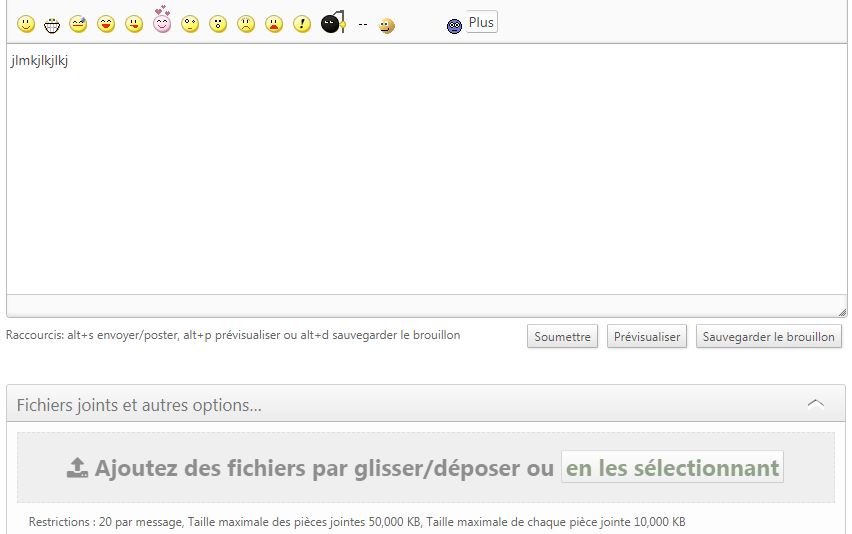
Task: Preview the message with Prévisualiser
Action: tap(647, 336)
